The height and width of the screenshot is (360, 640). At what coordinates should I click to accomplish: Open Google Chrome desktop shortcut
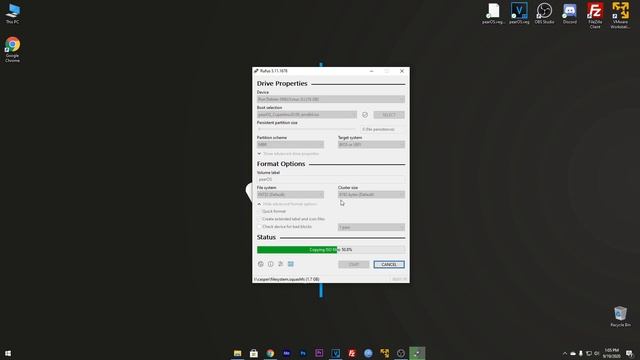click(12, 50)
